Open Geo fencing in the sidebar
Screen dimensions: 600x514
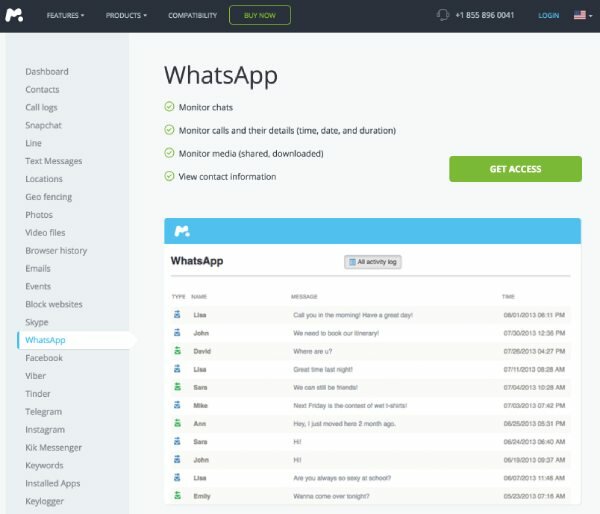[x=49, y=197]
